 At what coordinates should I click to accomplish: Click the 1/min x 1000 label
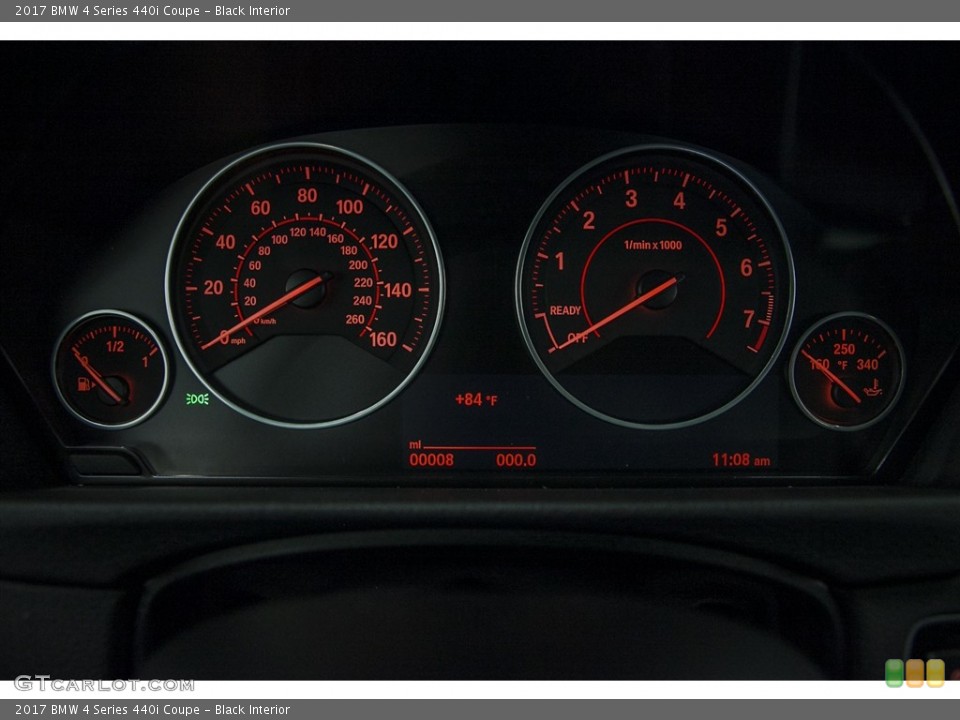pos(653,245)
